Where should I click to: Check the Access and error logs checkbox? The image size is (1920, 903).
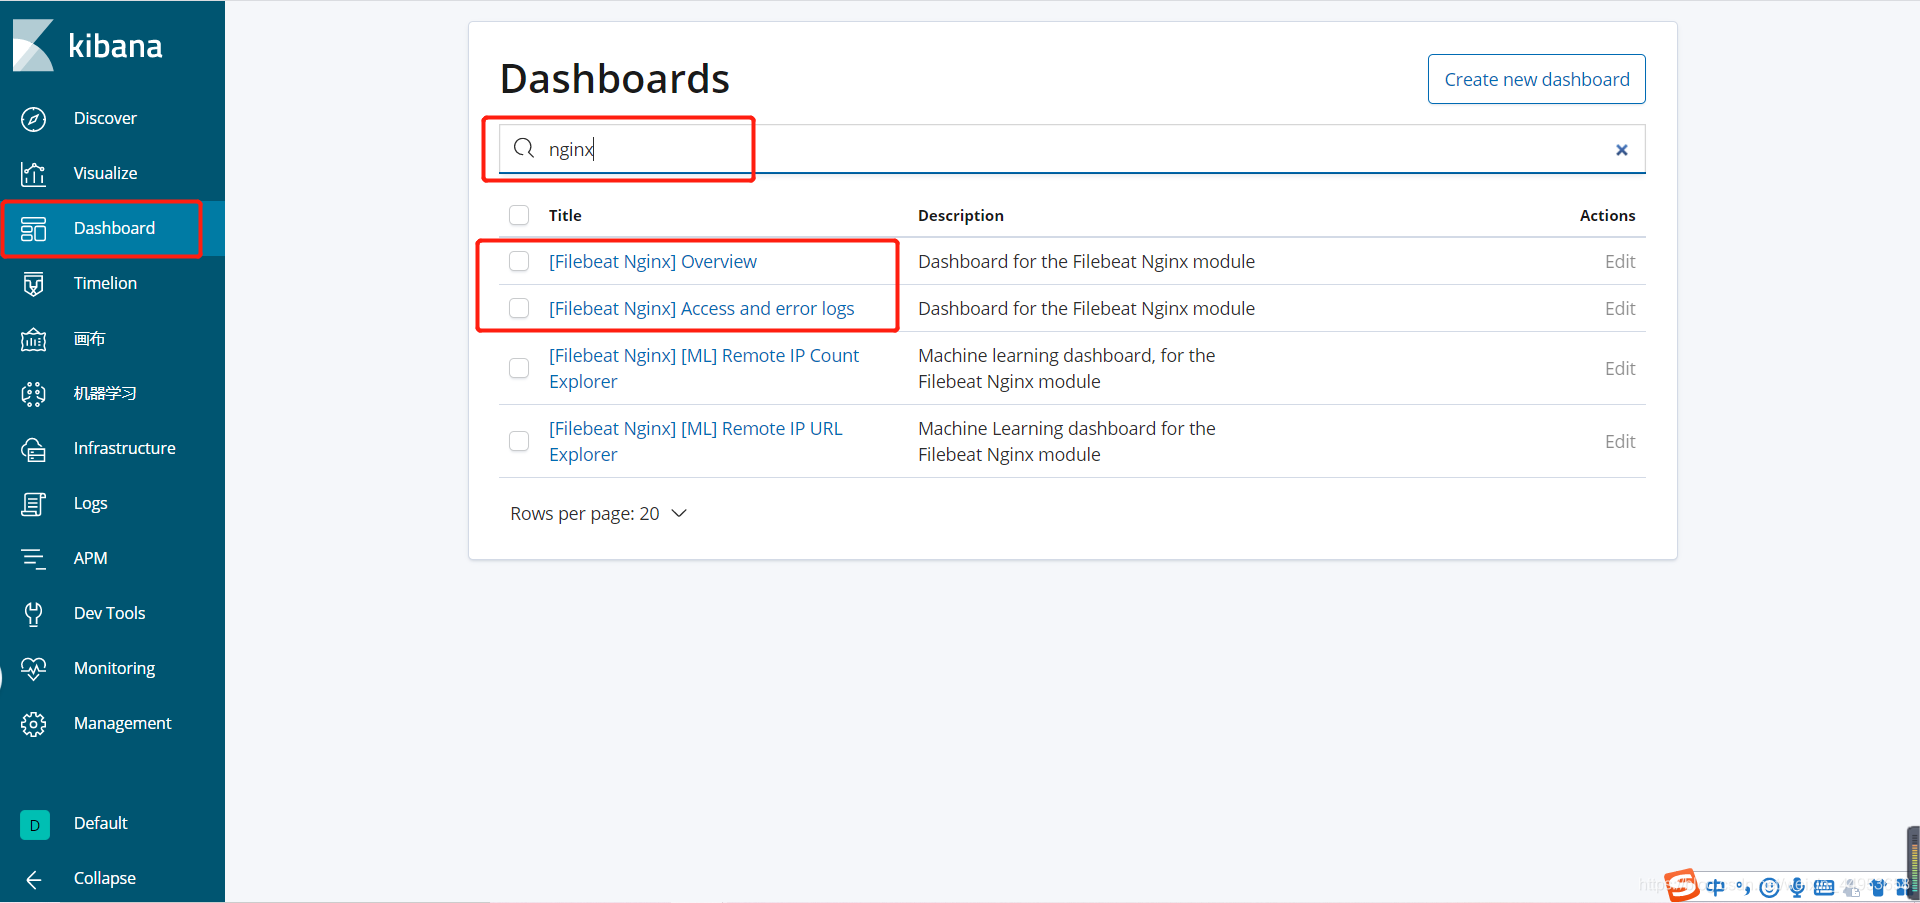tap(519, 308)
